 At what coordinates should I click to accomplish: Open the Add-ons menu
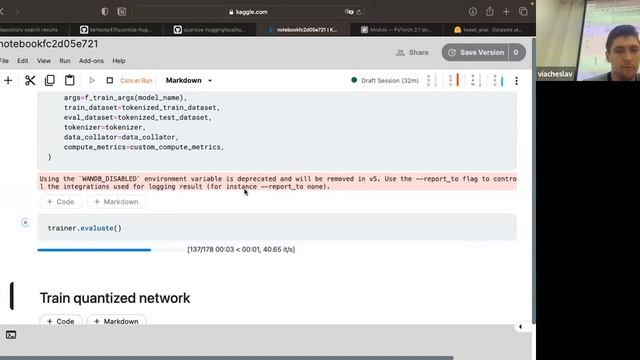(91, 61)
